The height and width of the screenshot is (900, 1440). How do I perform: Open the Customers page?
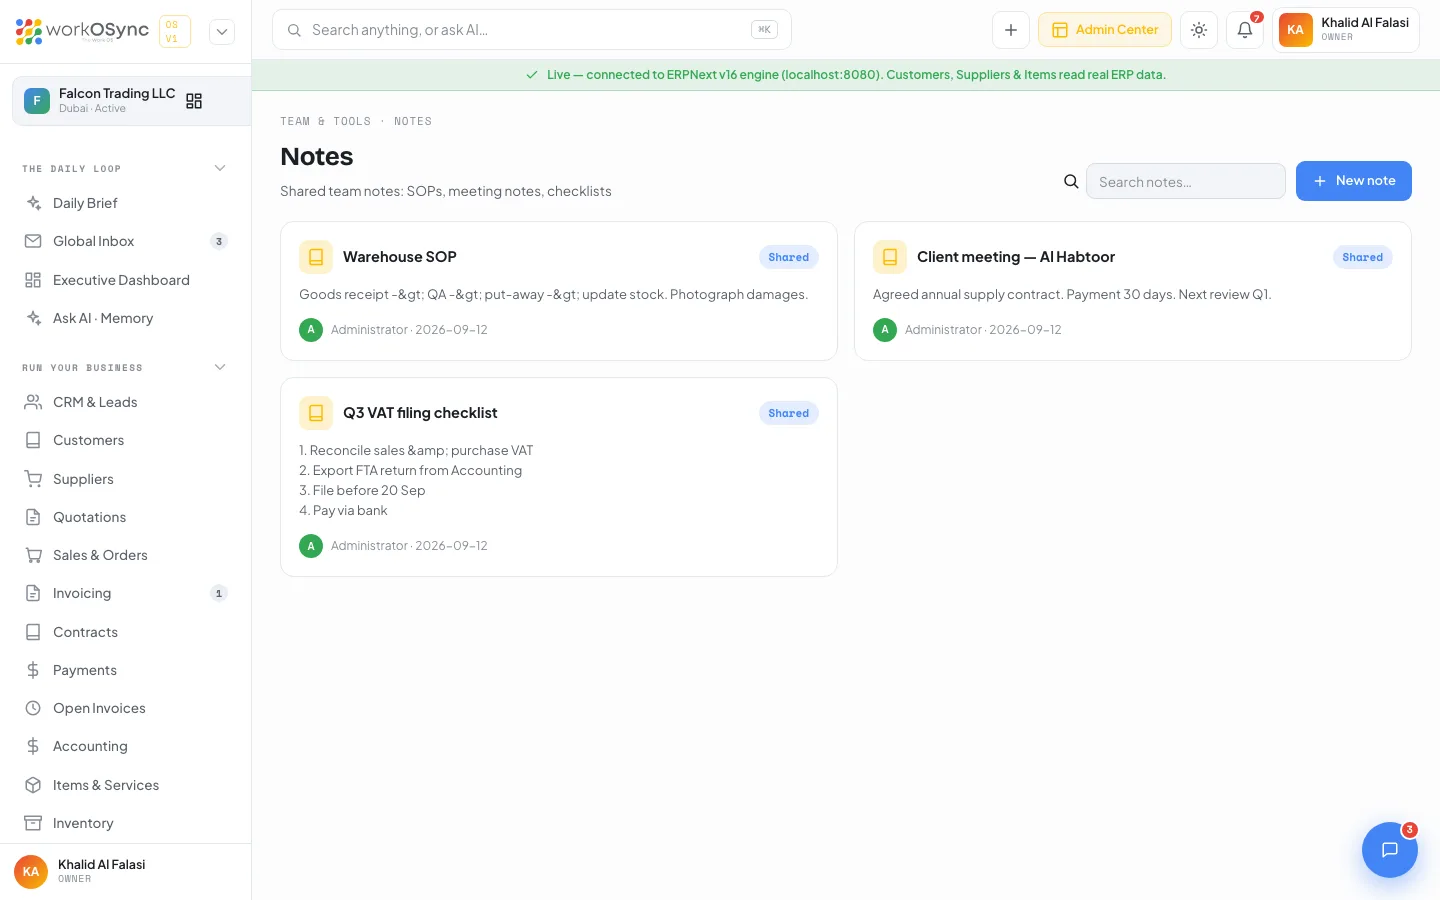click(x=126, y=440)
